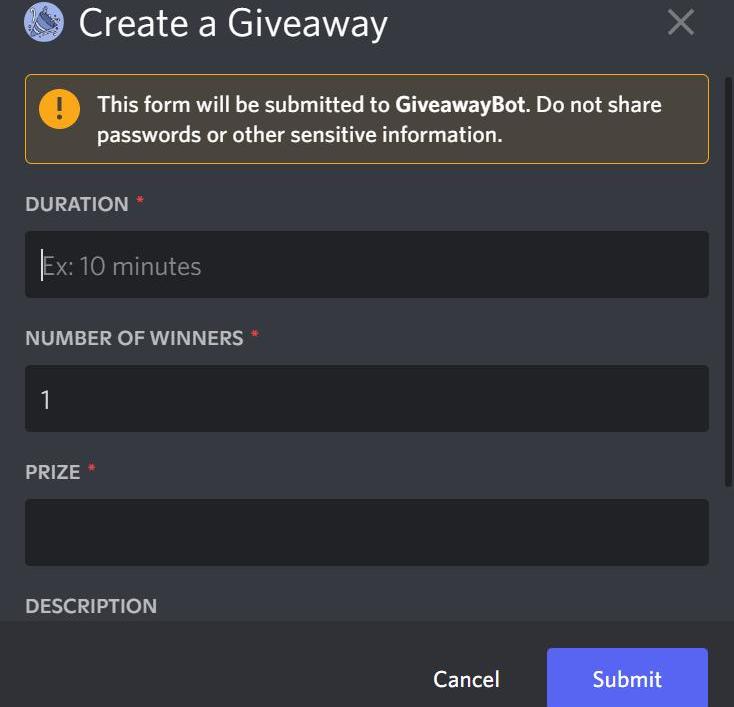This screenshot has height=707, width=734.
Task: Click the GiveawayBot avatar icon
Action: 44,22
